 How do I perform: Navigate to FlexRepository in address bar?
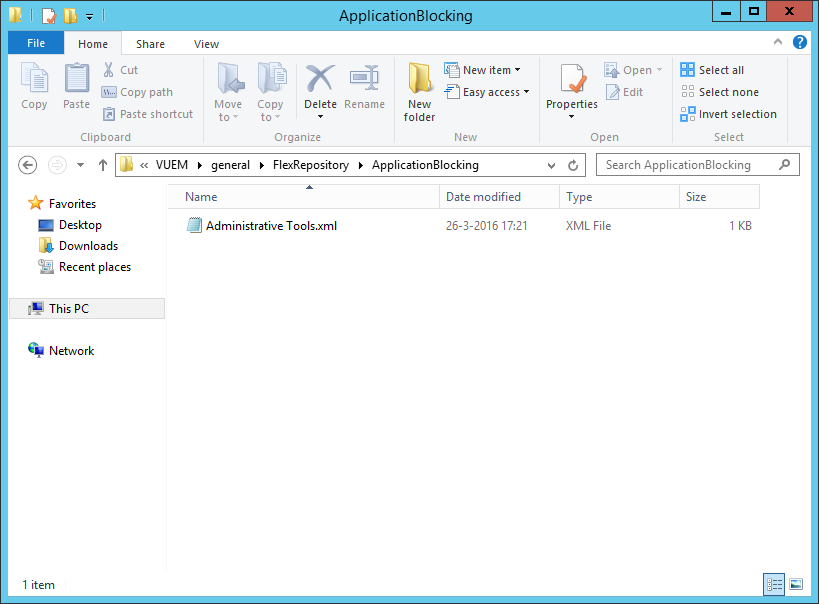[311, 165]
